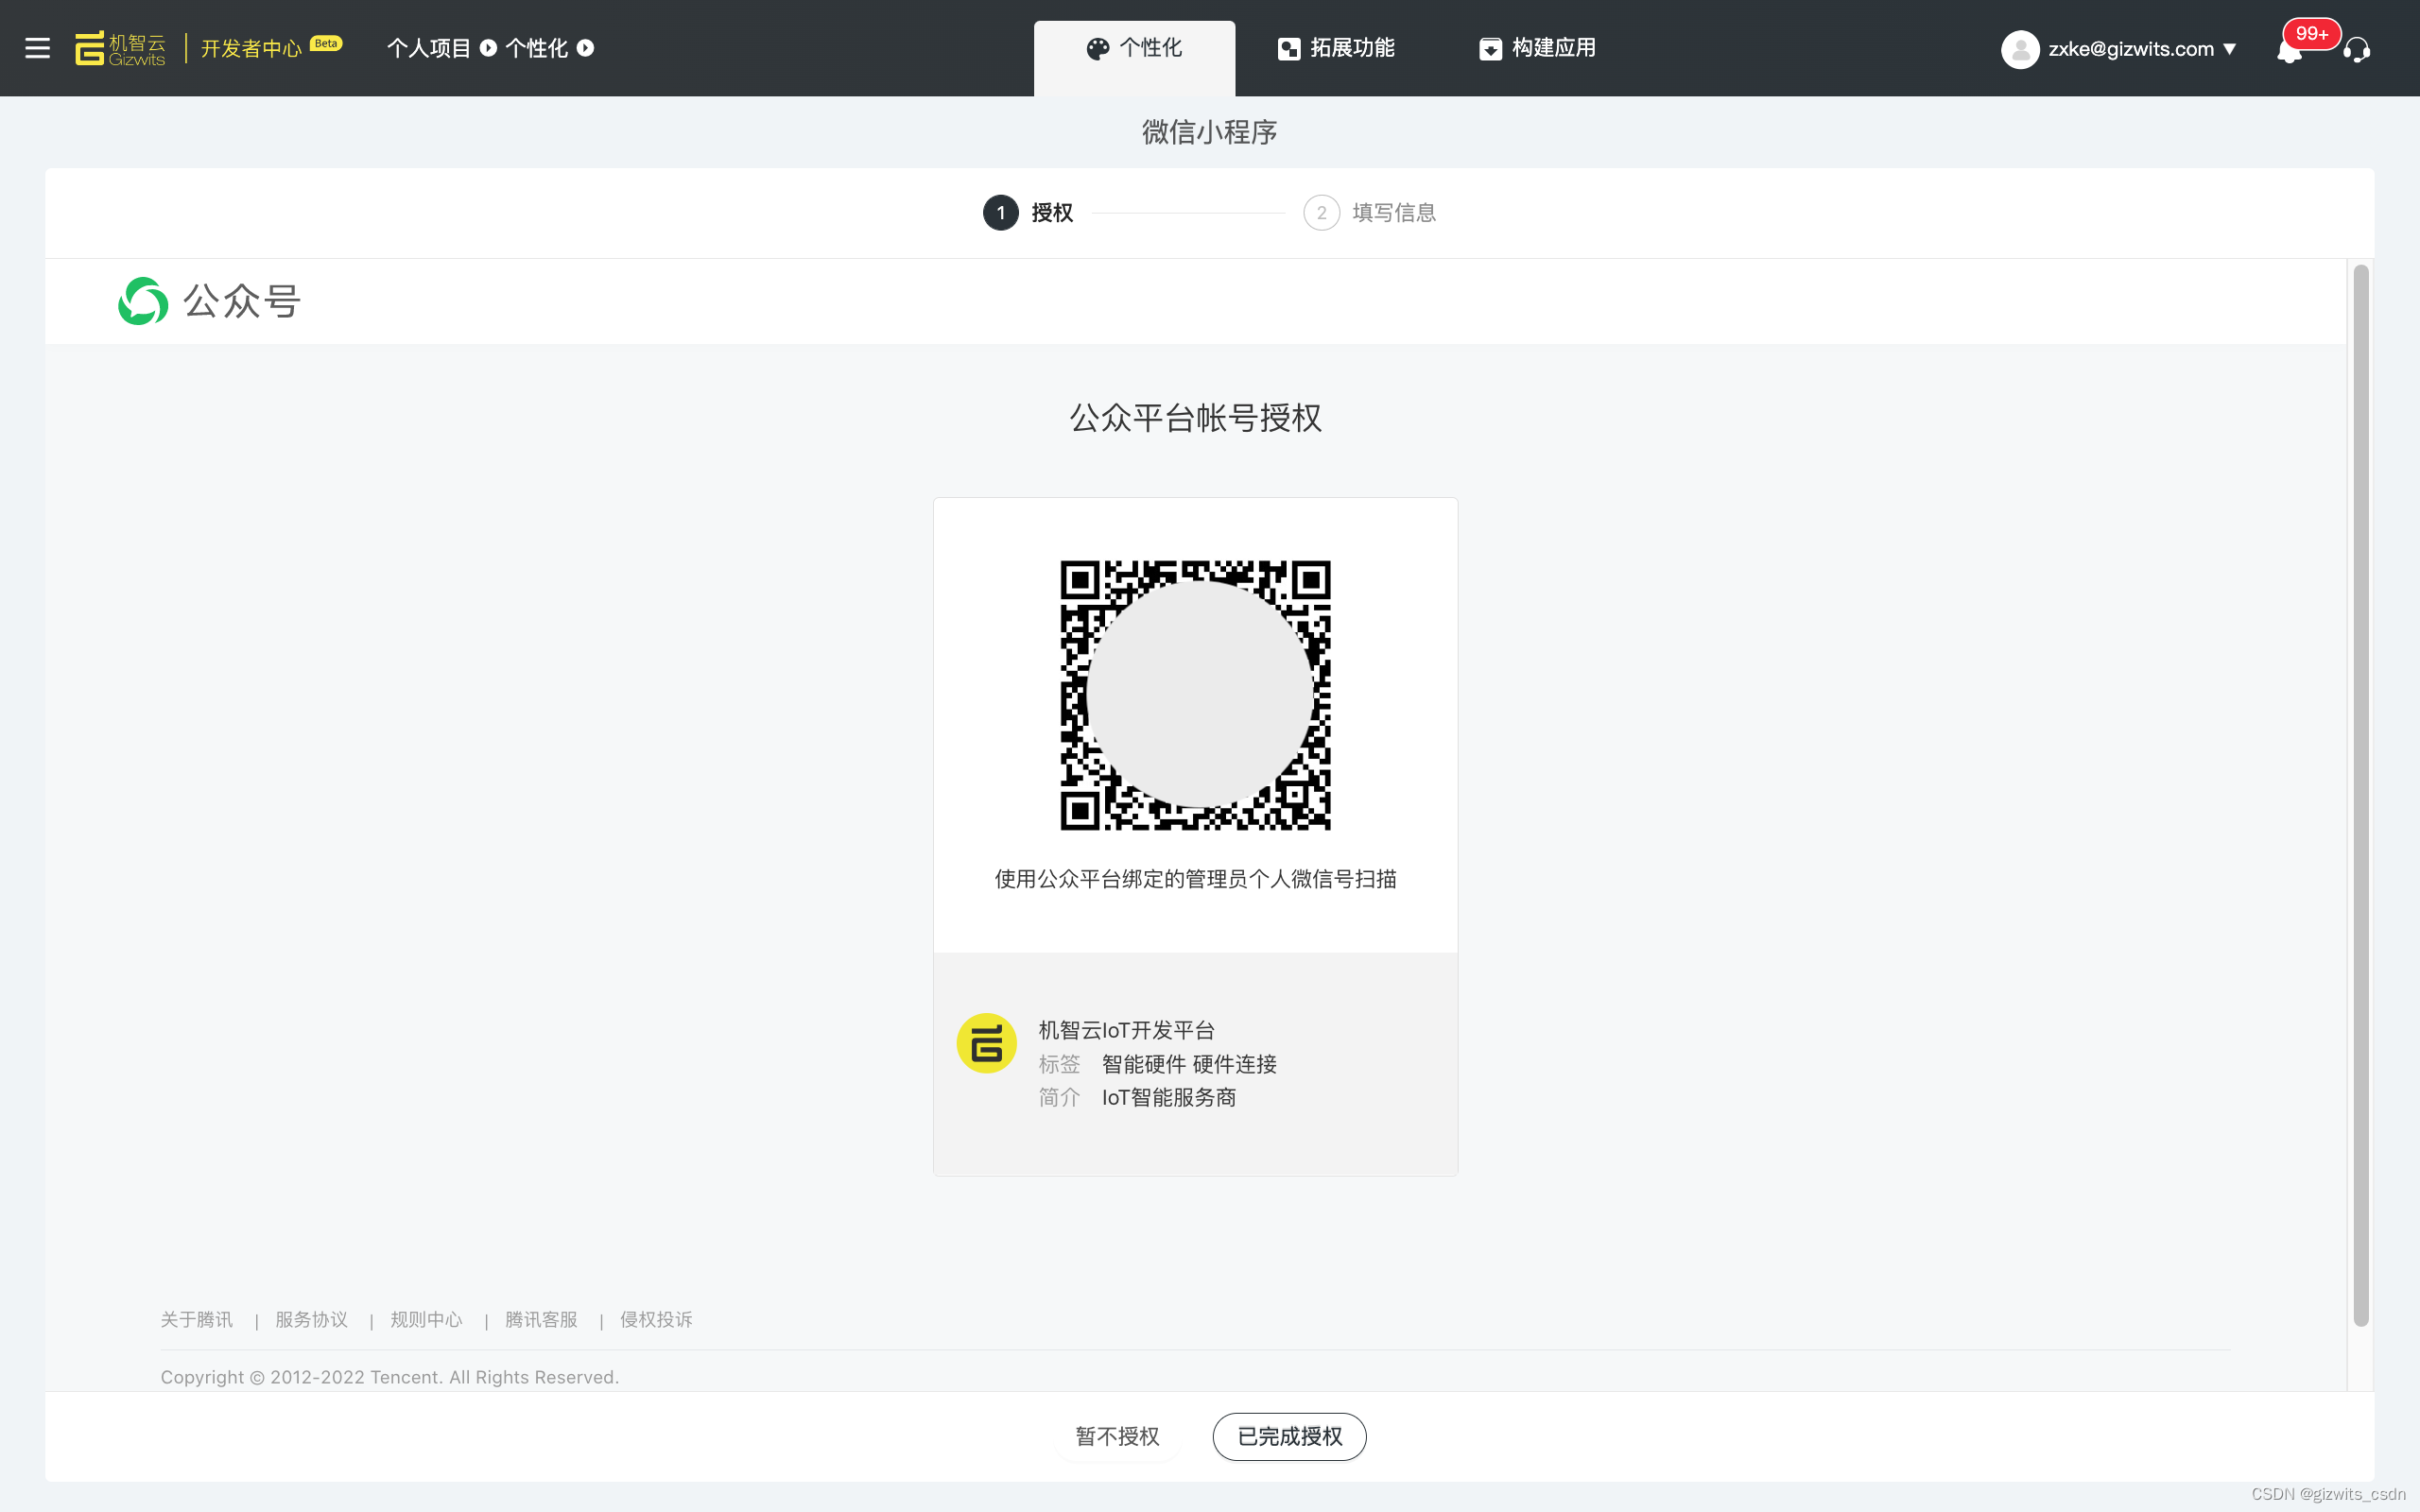This screenshot has height=1512, width=2420.
Task: Click the yellow 机智云IoT platform icon
Action: click(986, 1043)
